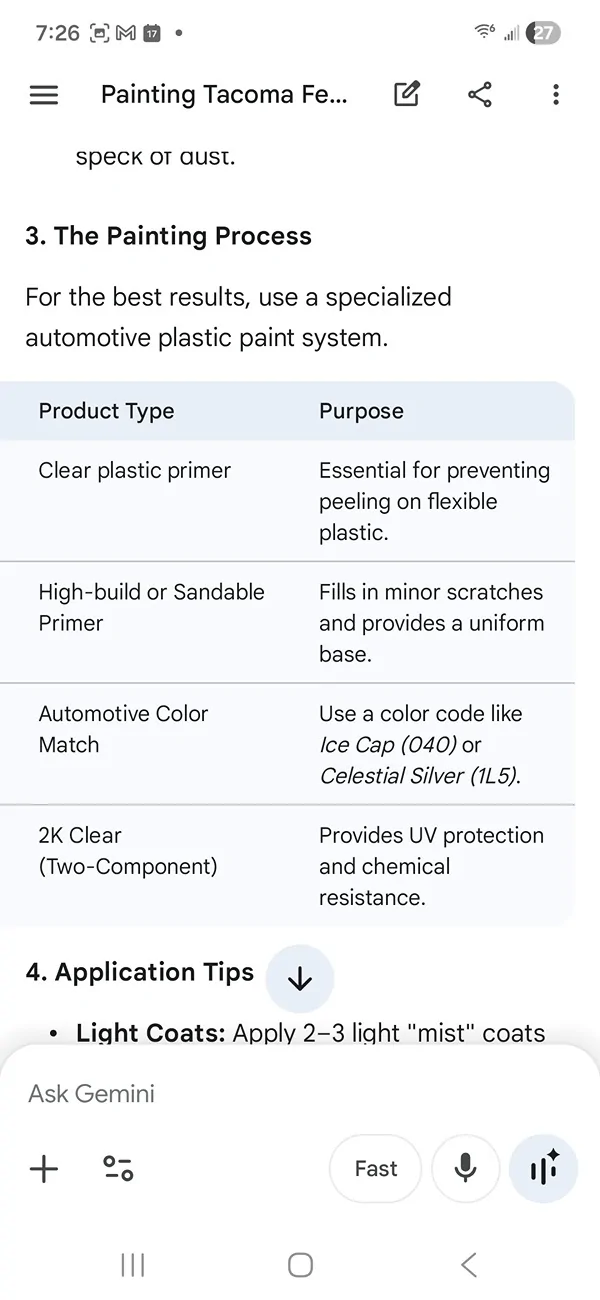Tap the plus icon to add attachments

point(44,1168)
